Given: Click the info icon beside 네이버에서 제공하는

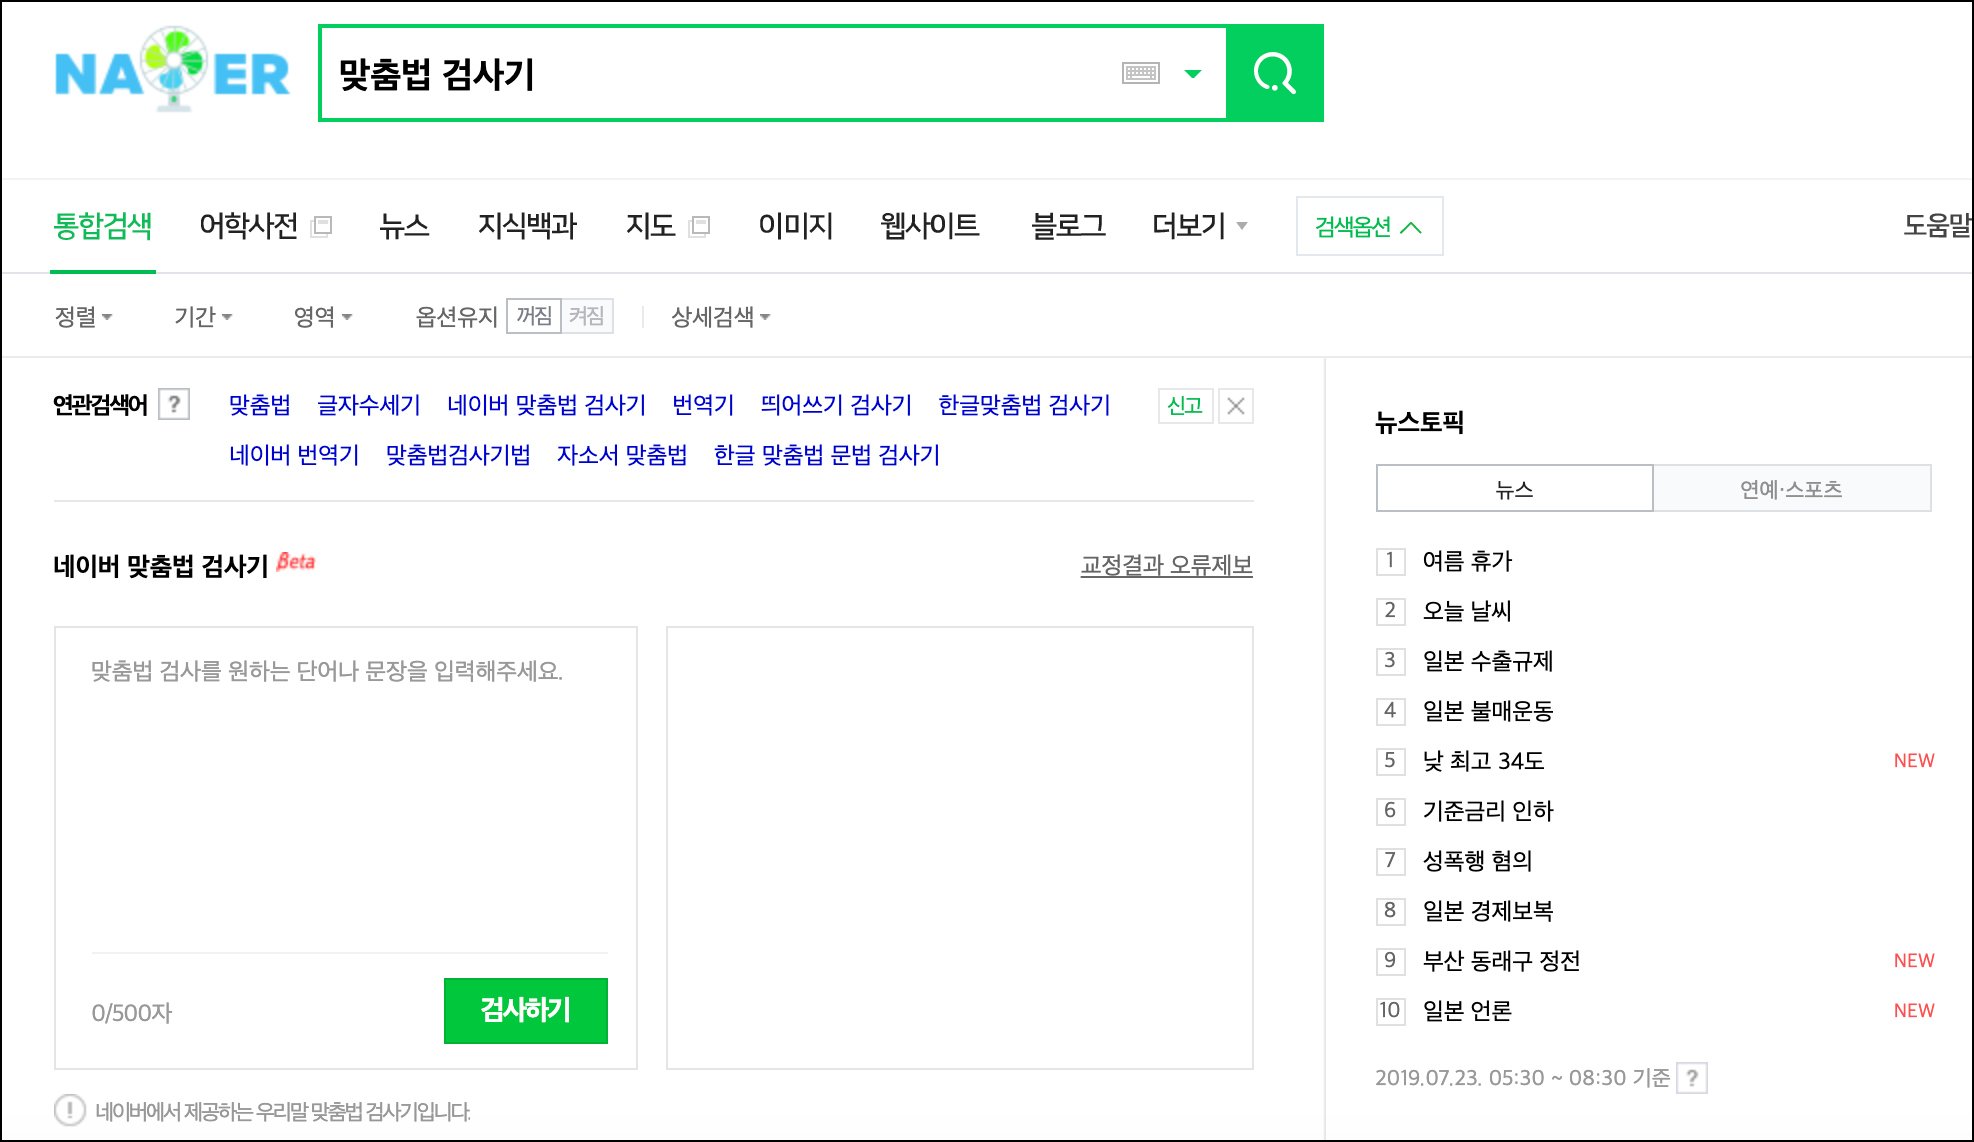Looking at the screenshot, I should (x=70, y=1110).
